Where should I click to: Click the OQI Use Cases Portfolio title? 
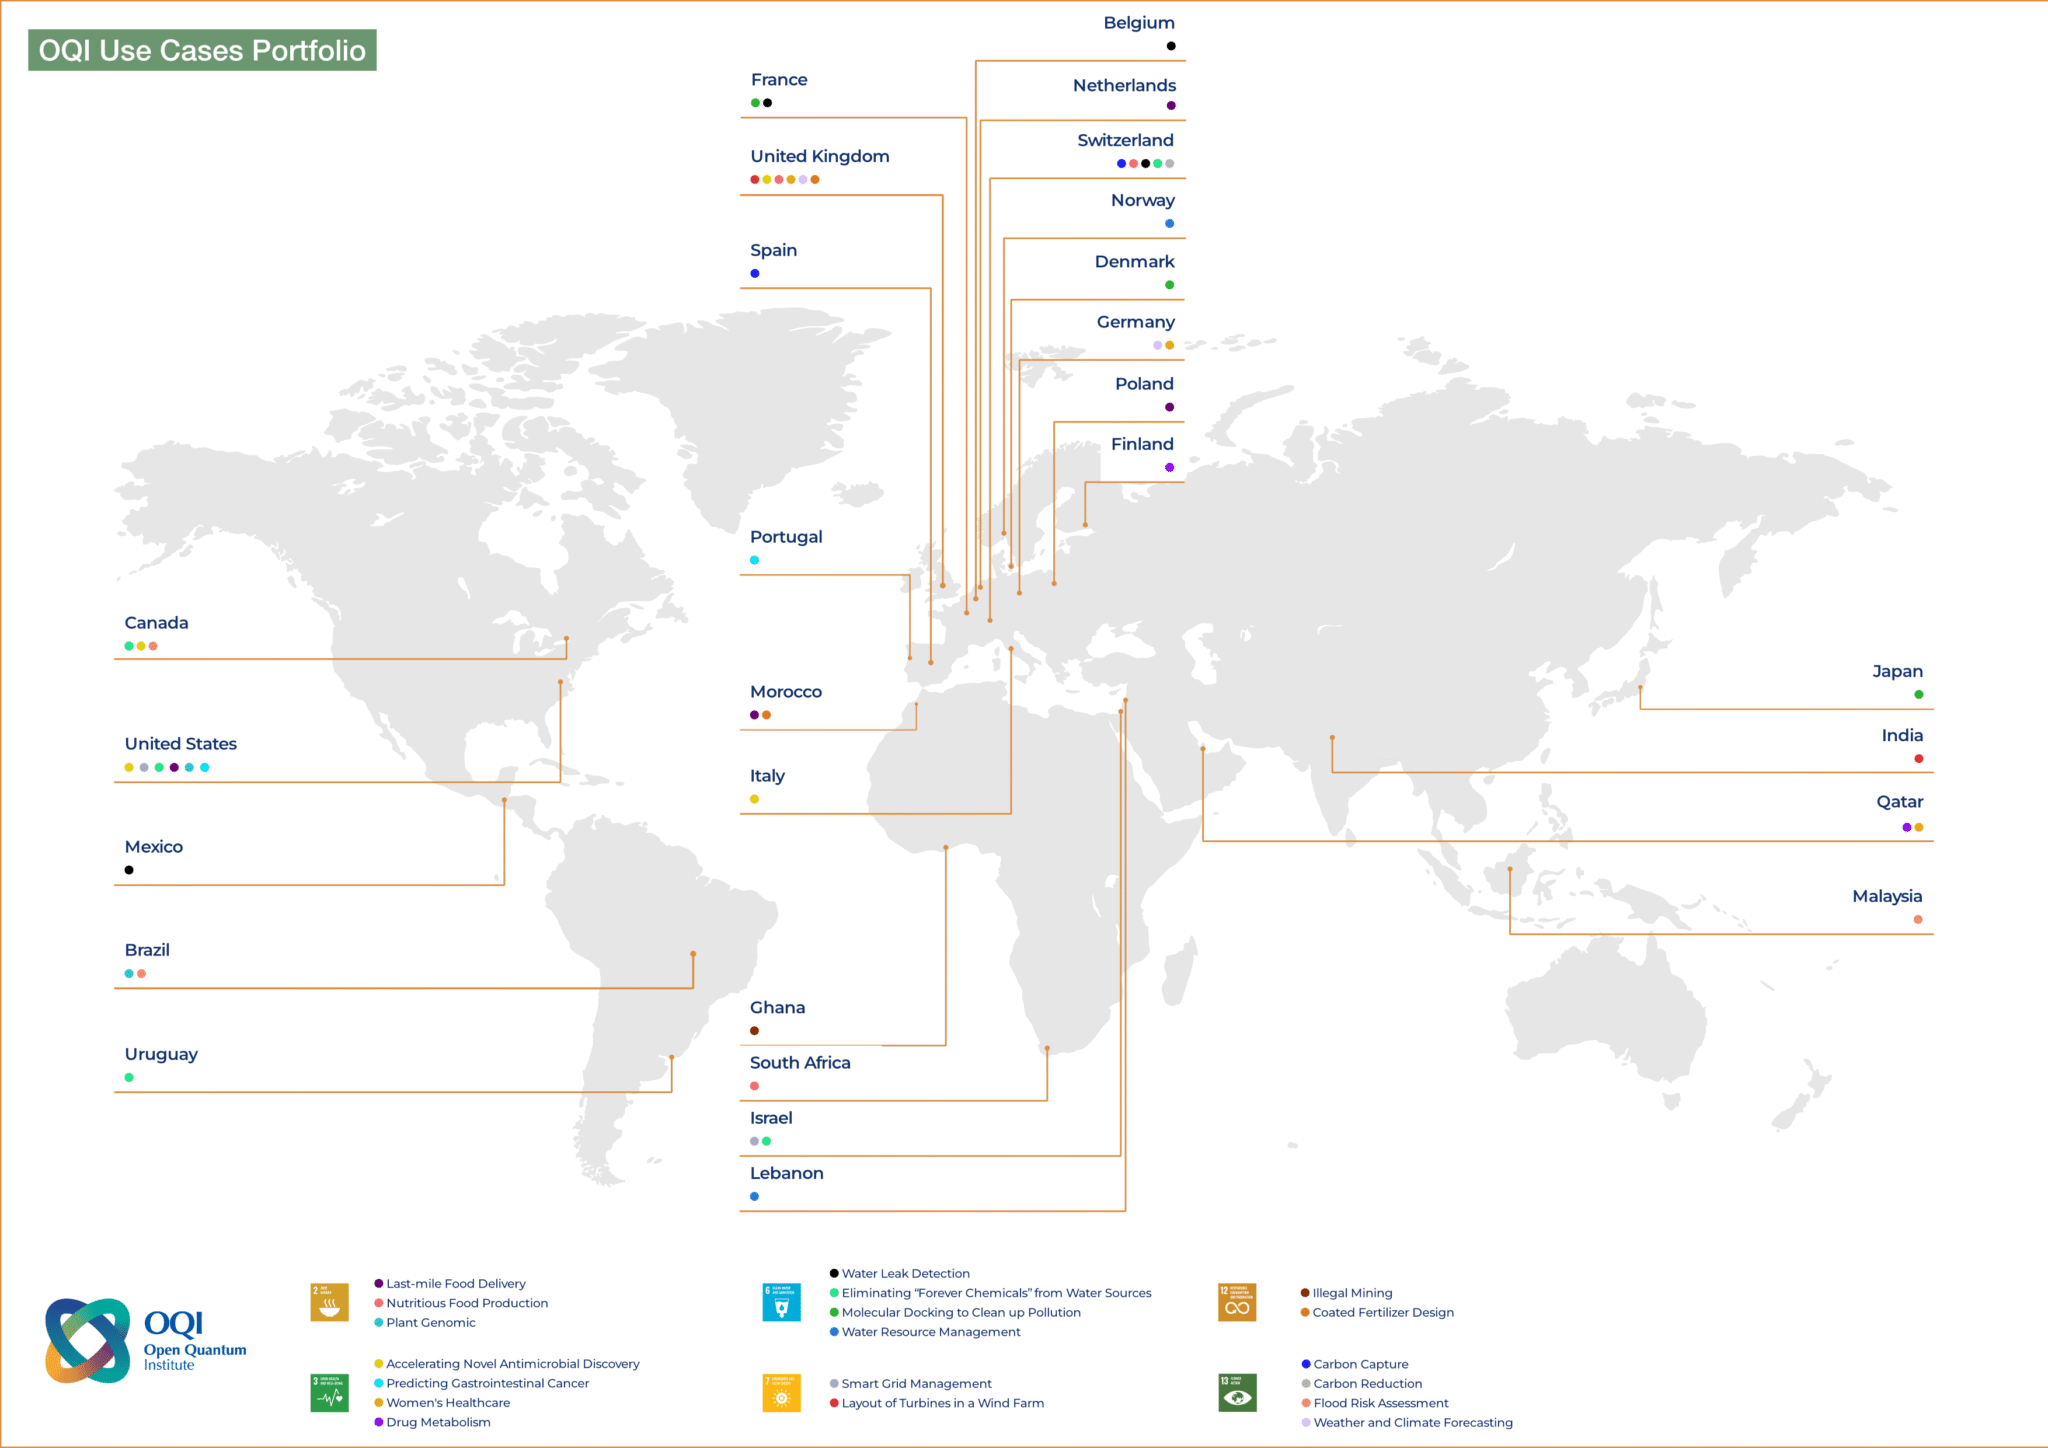[x=201, y=50]
